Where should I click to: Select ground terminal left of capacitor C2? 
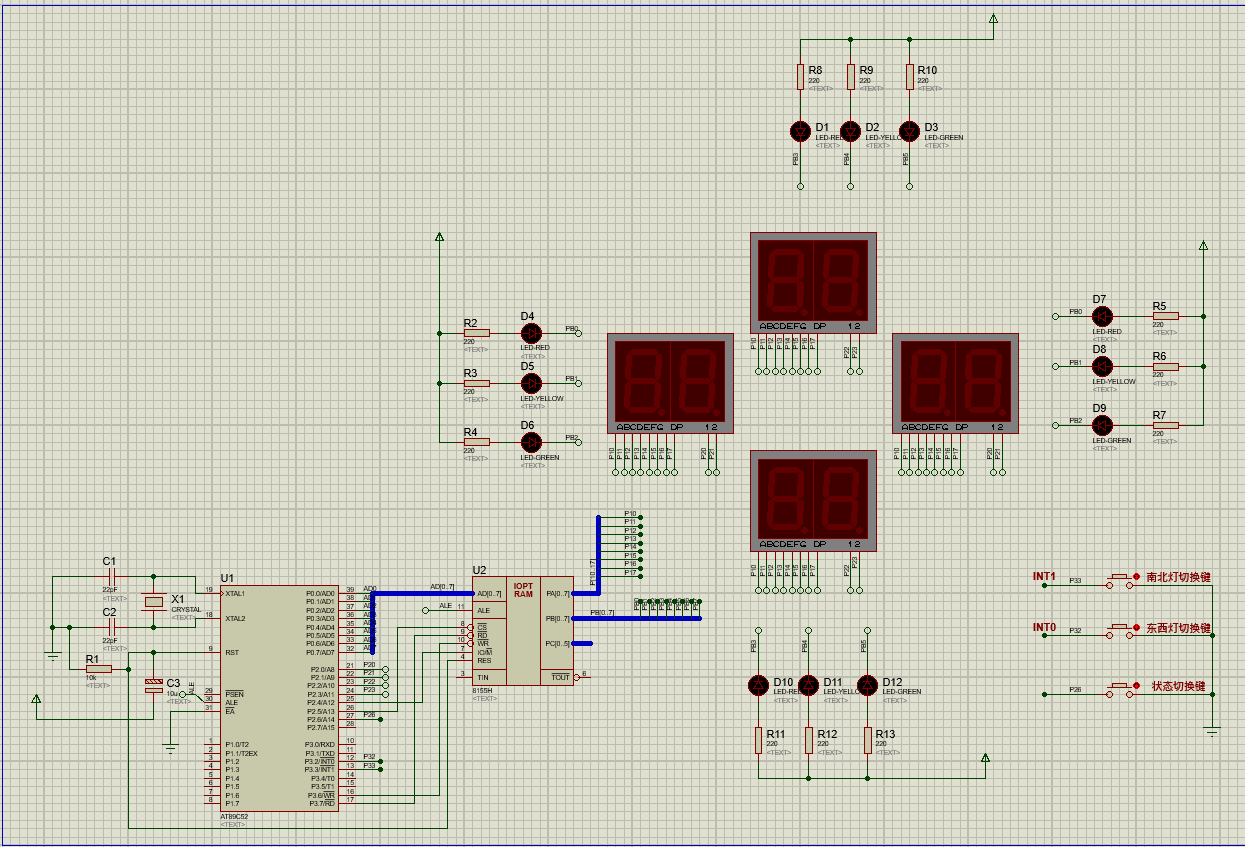(x=52, y=657)
